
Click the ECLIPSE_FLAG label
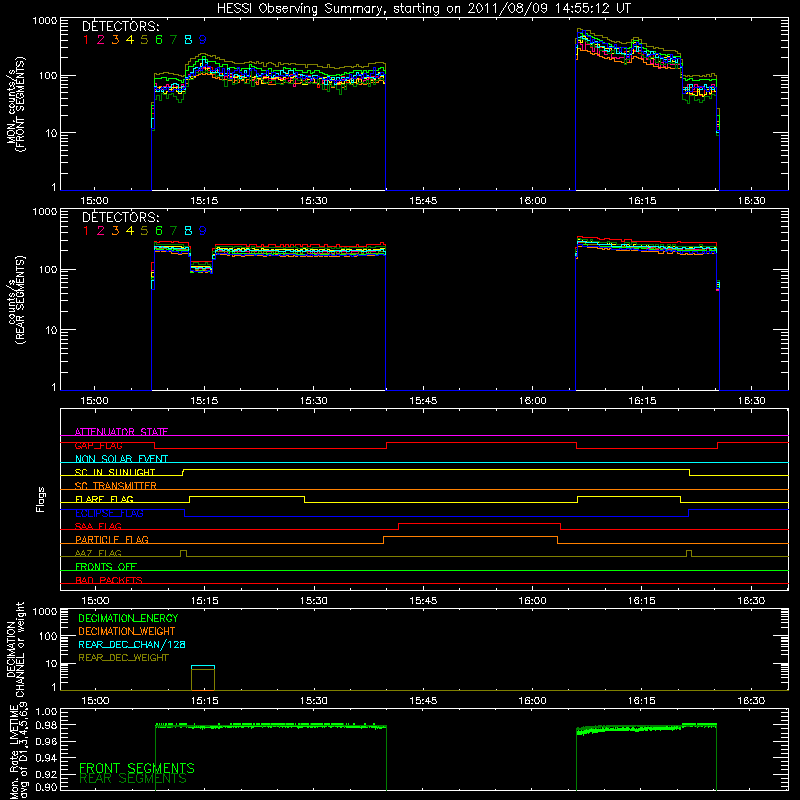109,513
